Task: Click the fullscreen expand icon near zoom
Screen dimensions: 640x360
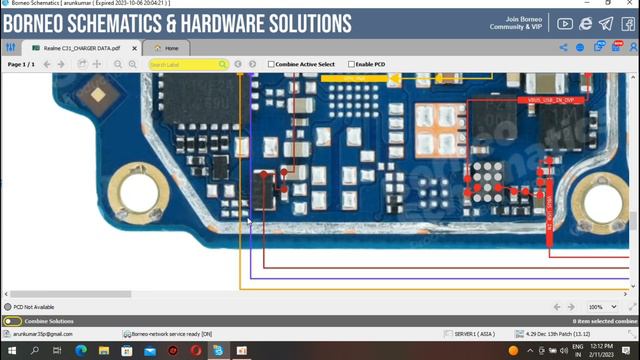Action: tap(632, 307)
